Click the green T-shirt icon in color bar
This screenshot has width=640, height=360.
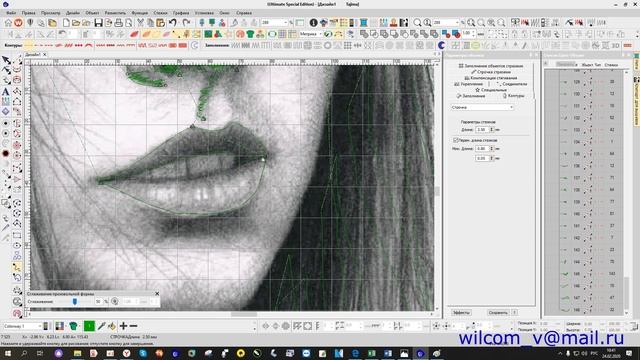[73, 326]
